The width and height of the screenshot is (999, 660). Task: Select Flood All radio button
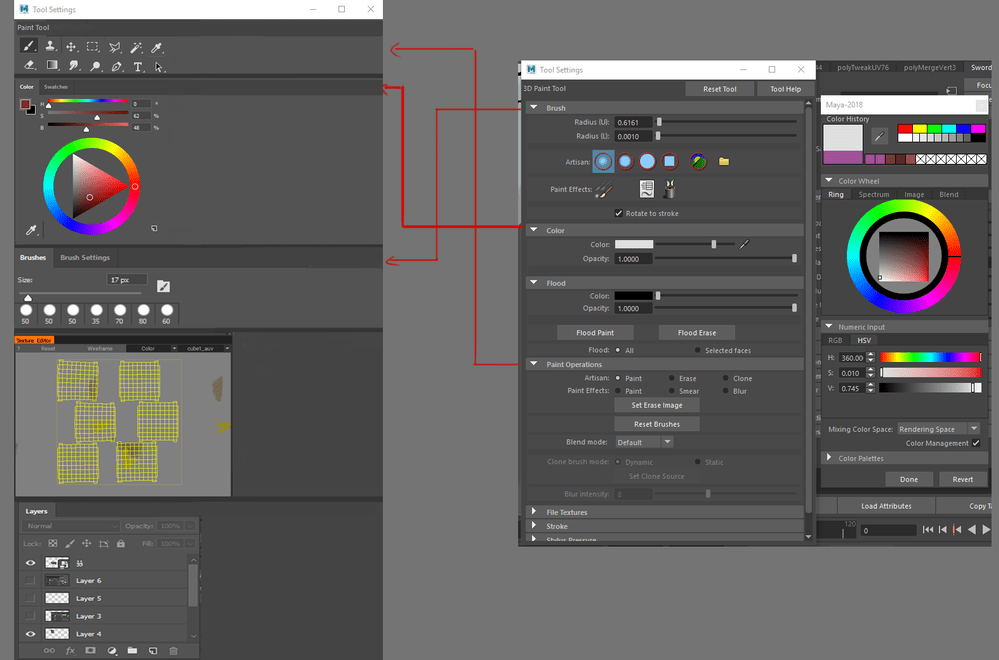click(x=618, y=350)
